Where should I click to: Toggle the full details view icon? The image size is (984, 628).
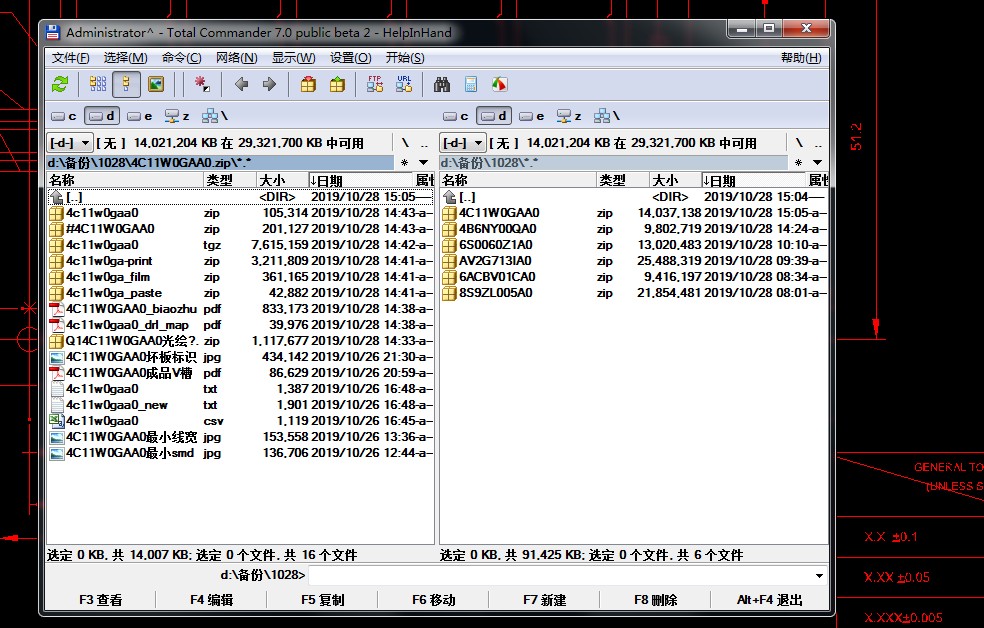126,84
